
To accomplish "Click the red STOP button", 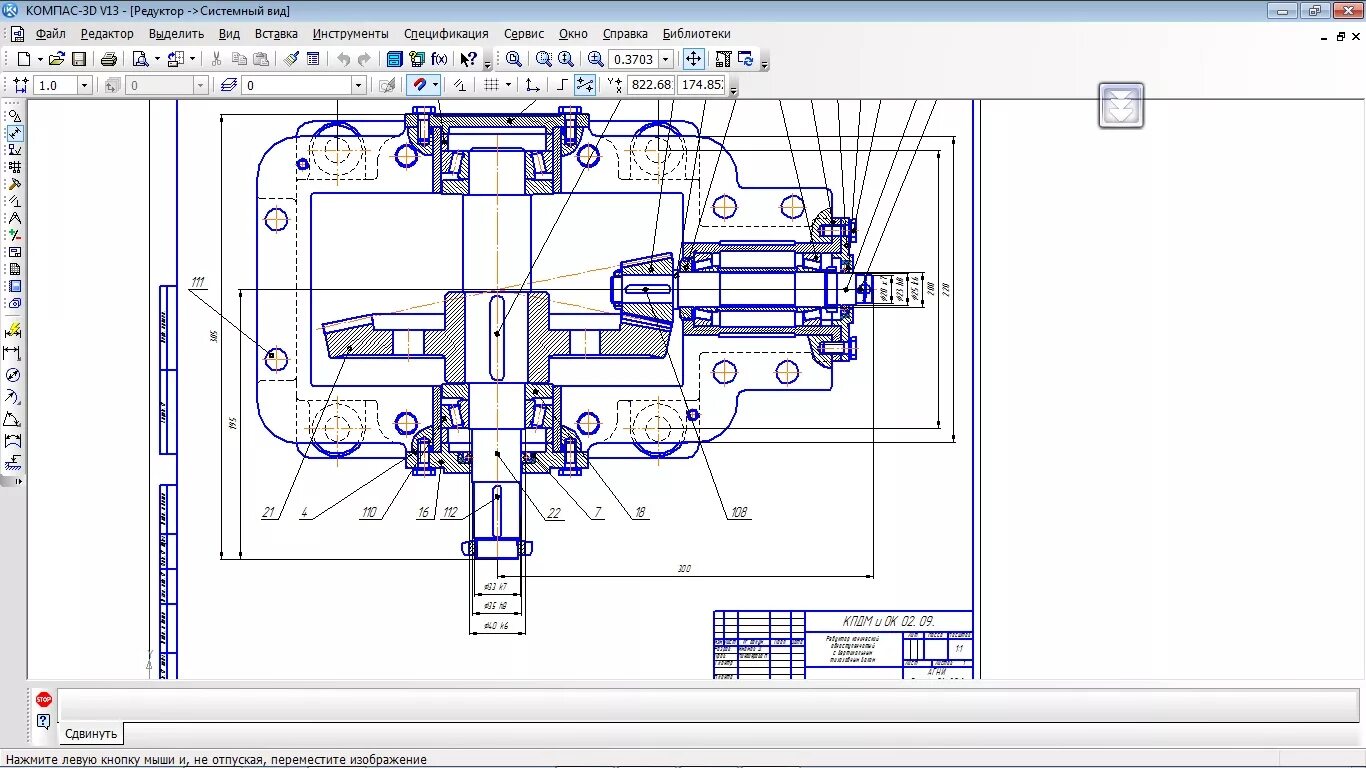I will [44, 699].
